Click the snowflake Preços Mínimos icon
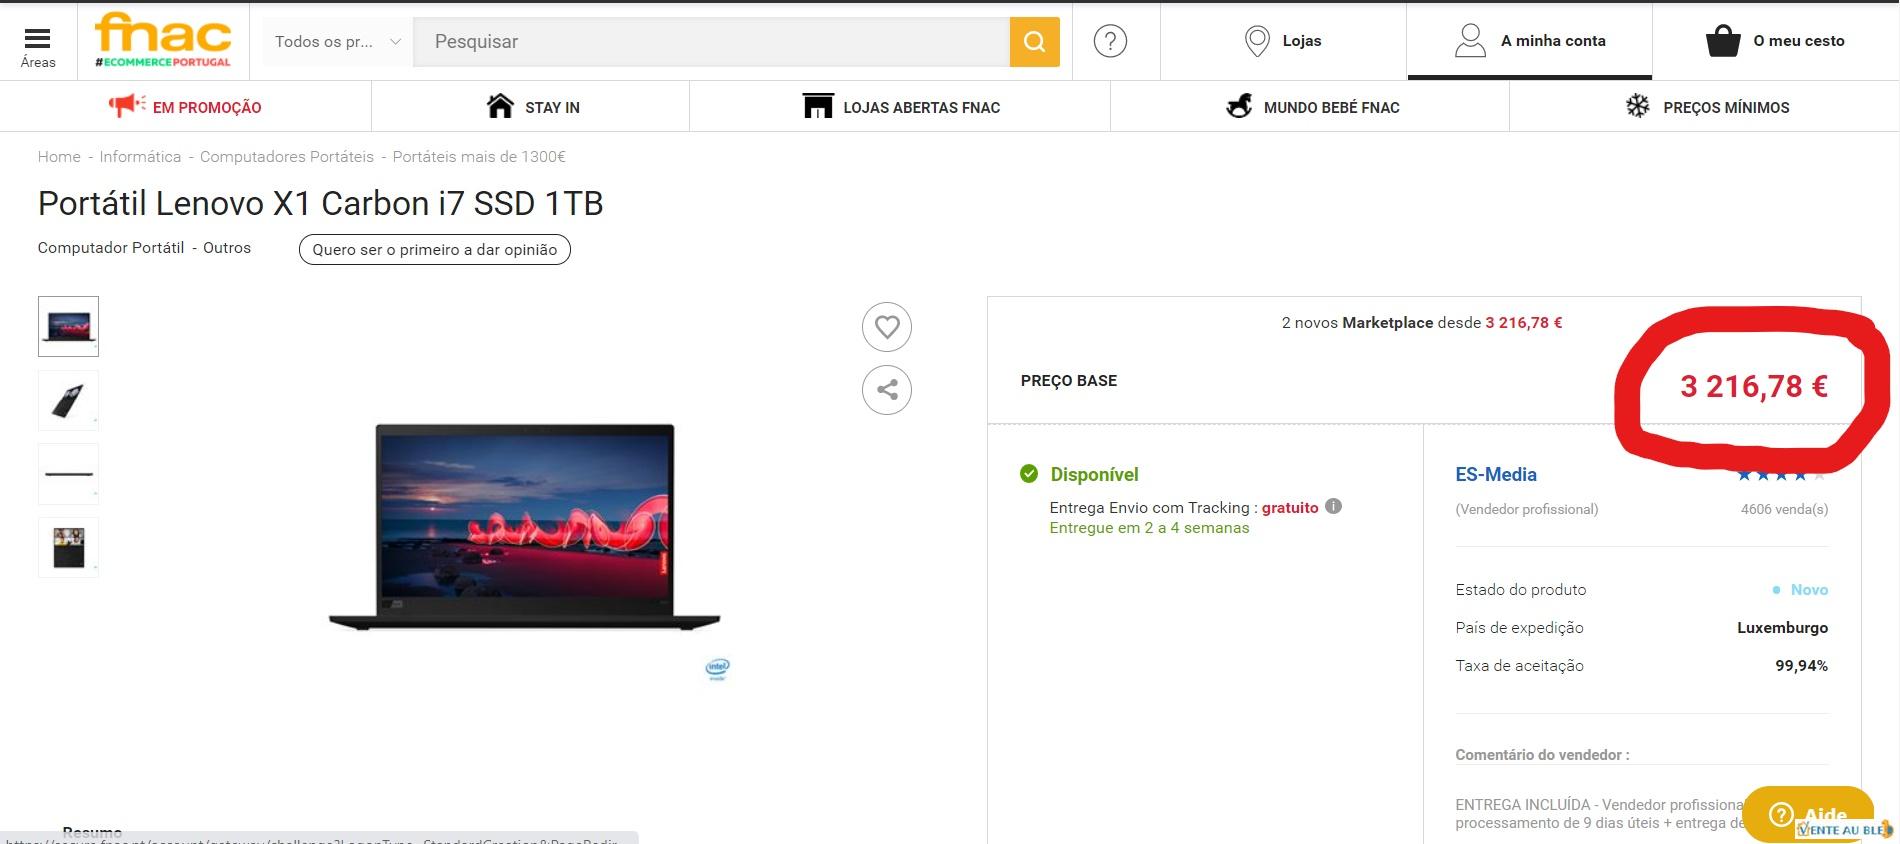The width and height of the screenshot is (1900, 844). pyautogui.click(x=1638, y=106)
